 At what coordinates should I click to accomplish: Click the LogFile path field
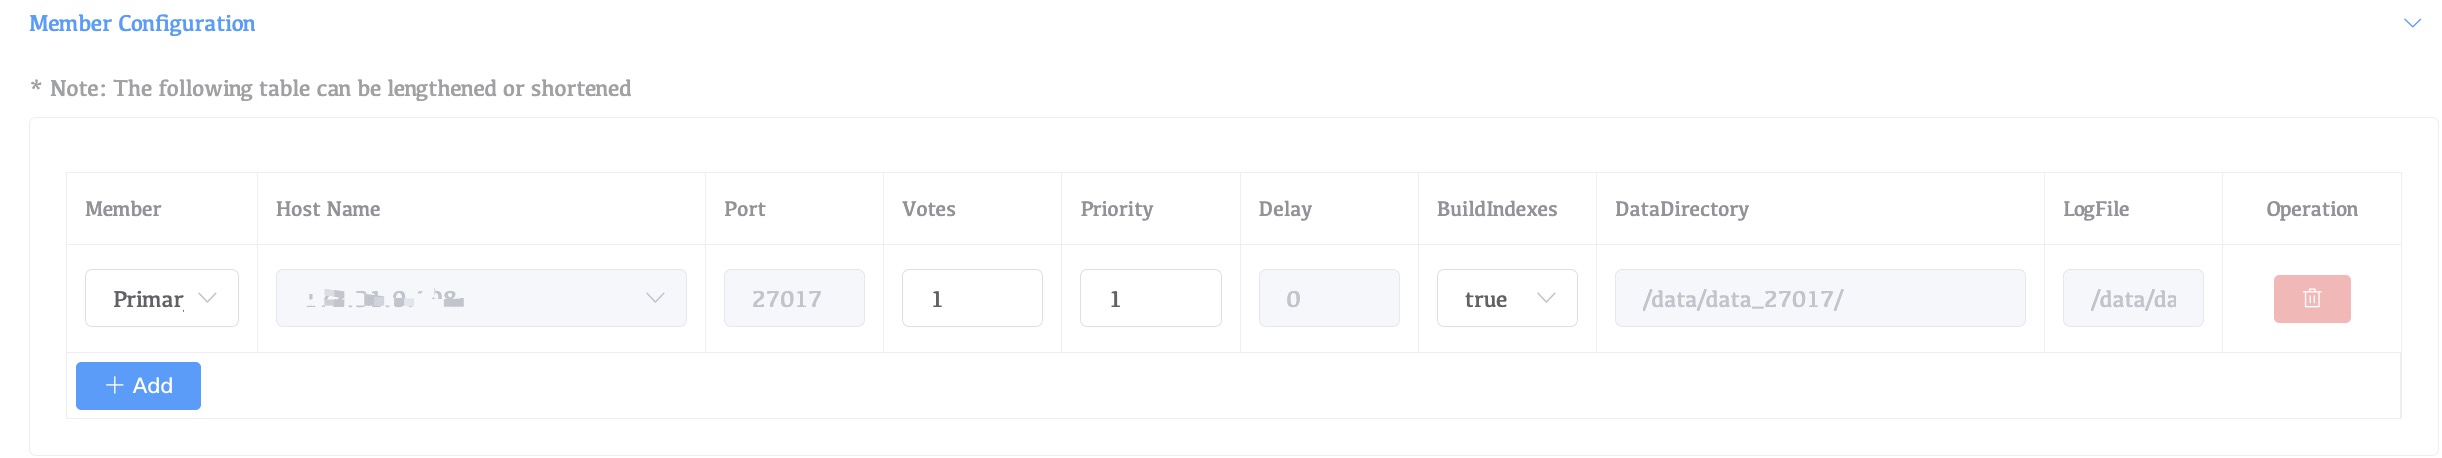coord(2132,298)
